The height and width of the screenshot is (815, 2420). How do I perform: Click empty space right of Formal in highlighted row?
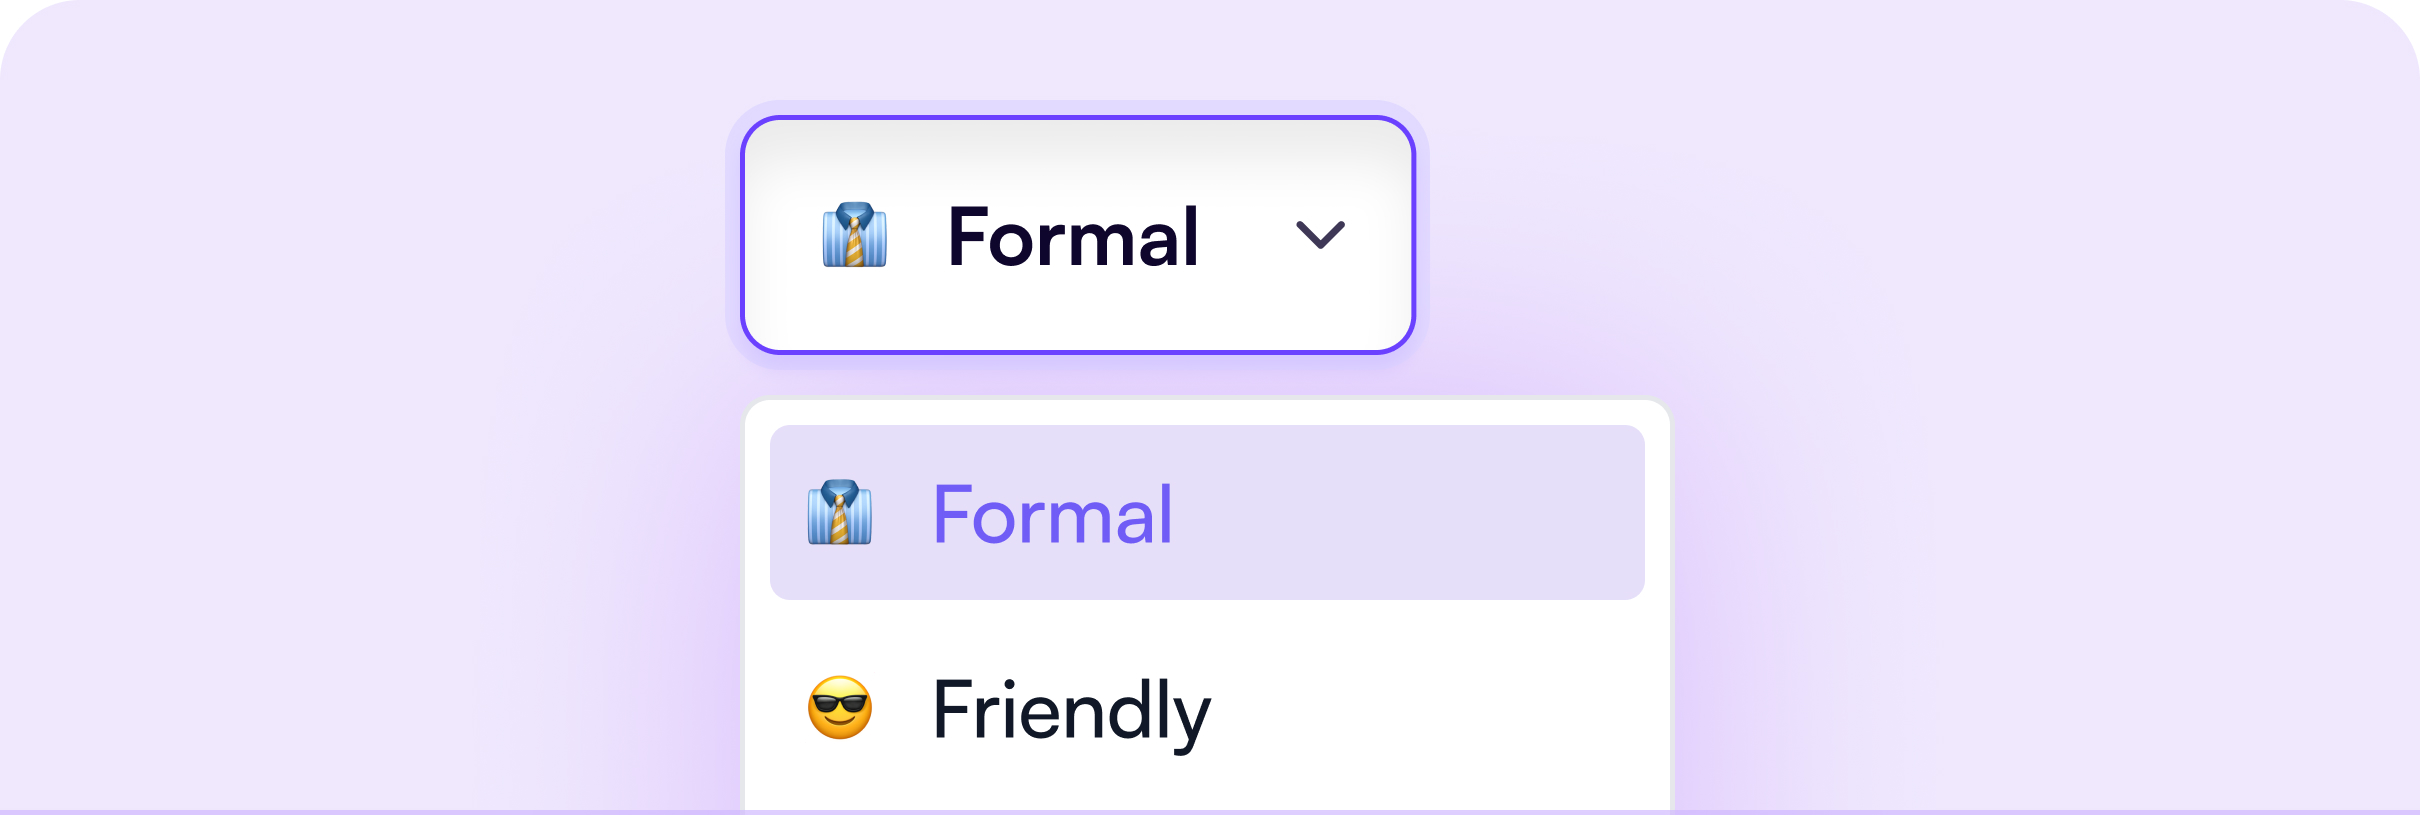[1420, 512]
